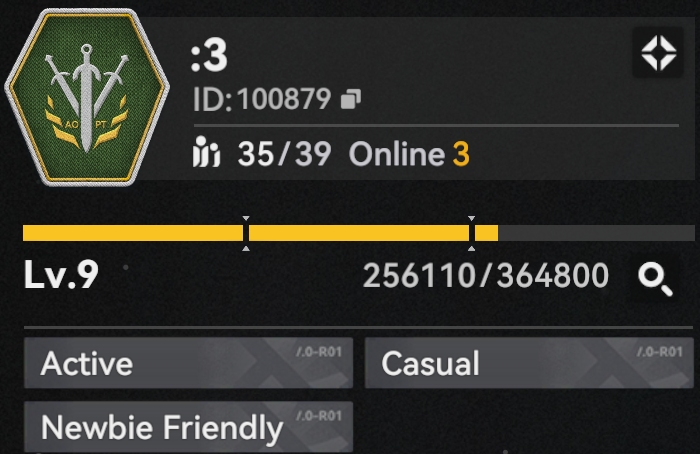Select the Casual tag
This screenshot has width=700, height=454.
529,362
